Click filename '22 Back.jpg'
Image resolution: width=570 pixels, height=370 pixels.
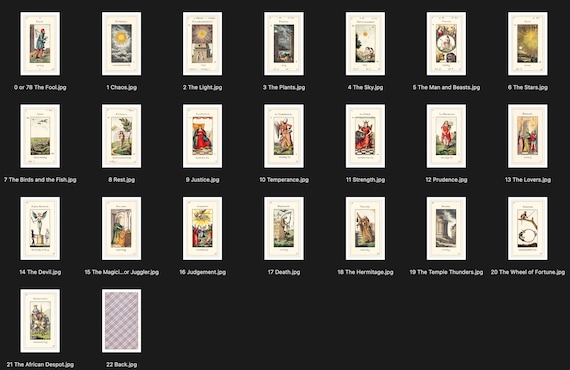121,364
